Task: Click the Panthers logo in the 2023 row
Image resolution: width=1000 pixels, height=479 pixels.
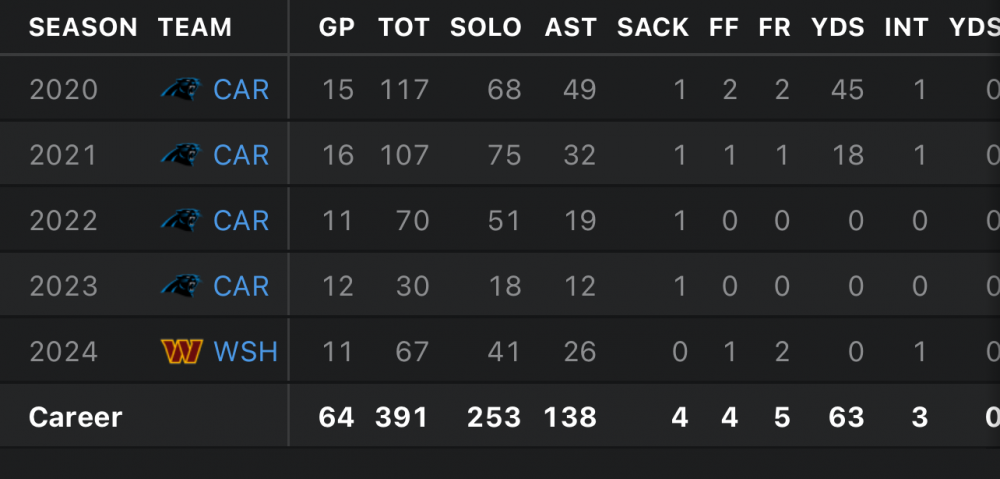Action: (x=181, y=286)
